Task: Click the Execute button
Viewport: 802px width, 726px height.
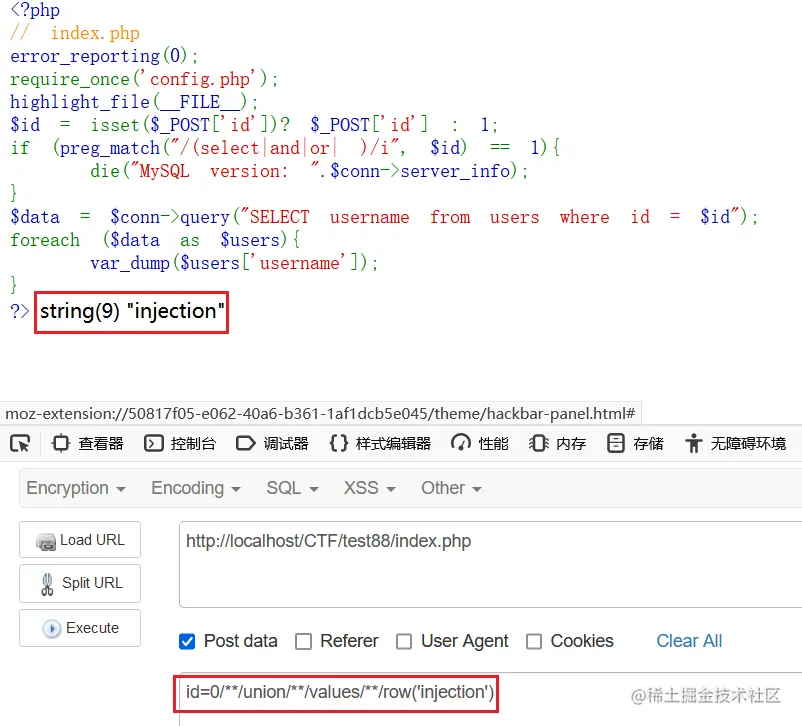Action: (80, 628)
